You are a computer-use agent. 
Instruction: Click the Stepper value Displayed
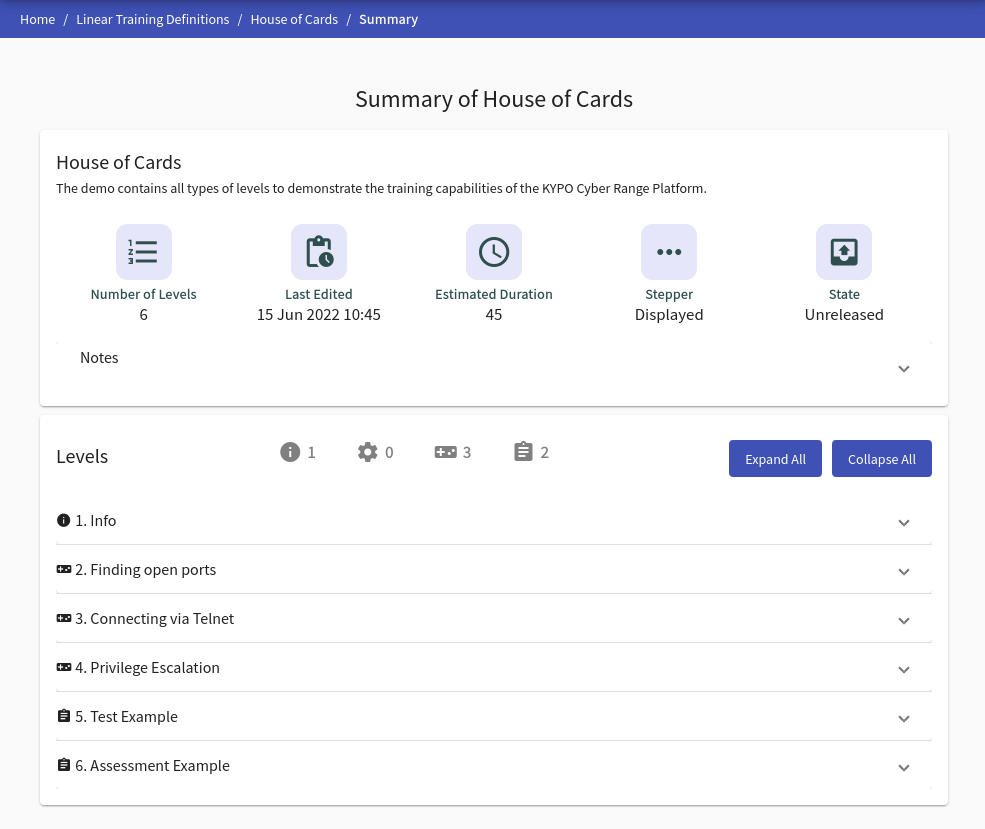(669, 315)
